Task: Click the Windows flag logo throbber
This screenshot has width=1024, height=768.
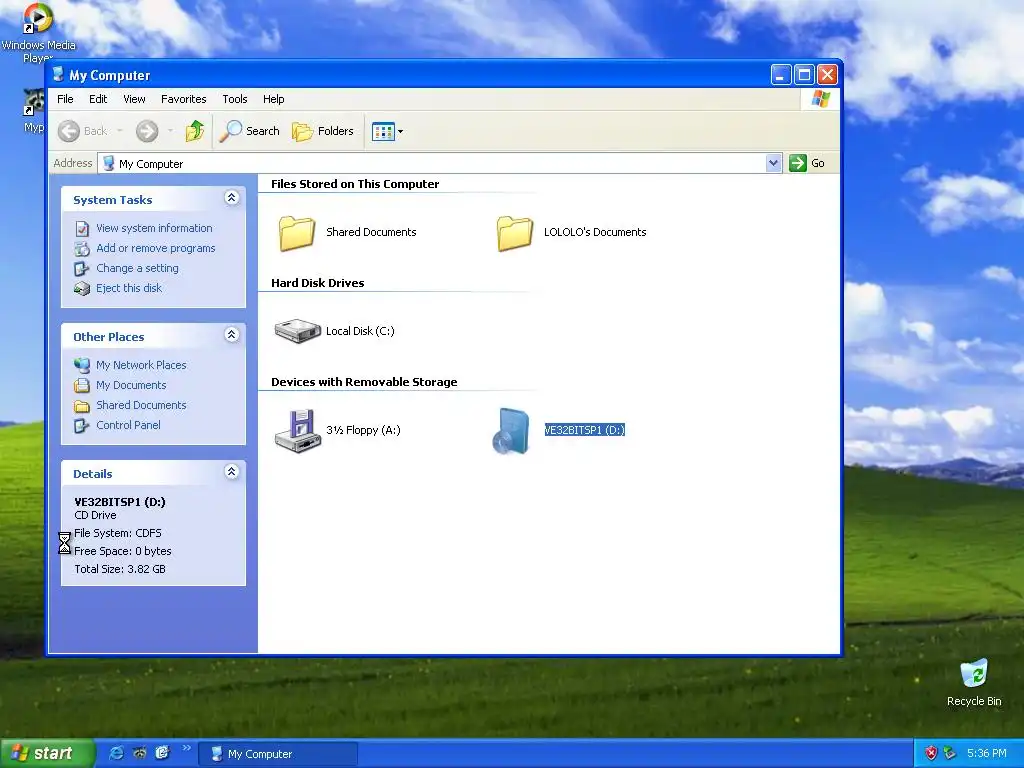Action: [820, 99]
